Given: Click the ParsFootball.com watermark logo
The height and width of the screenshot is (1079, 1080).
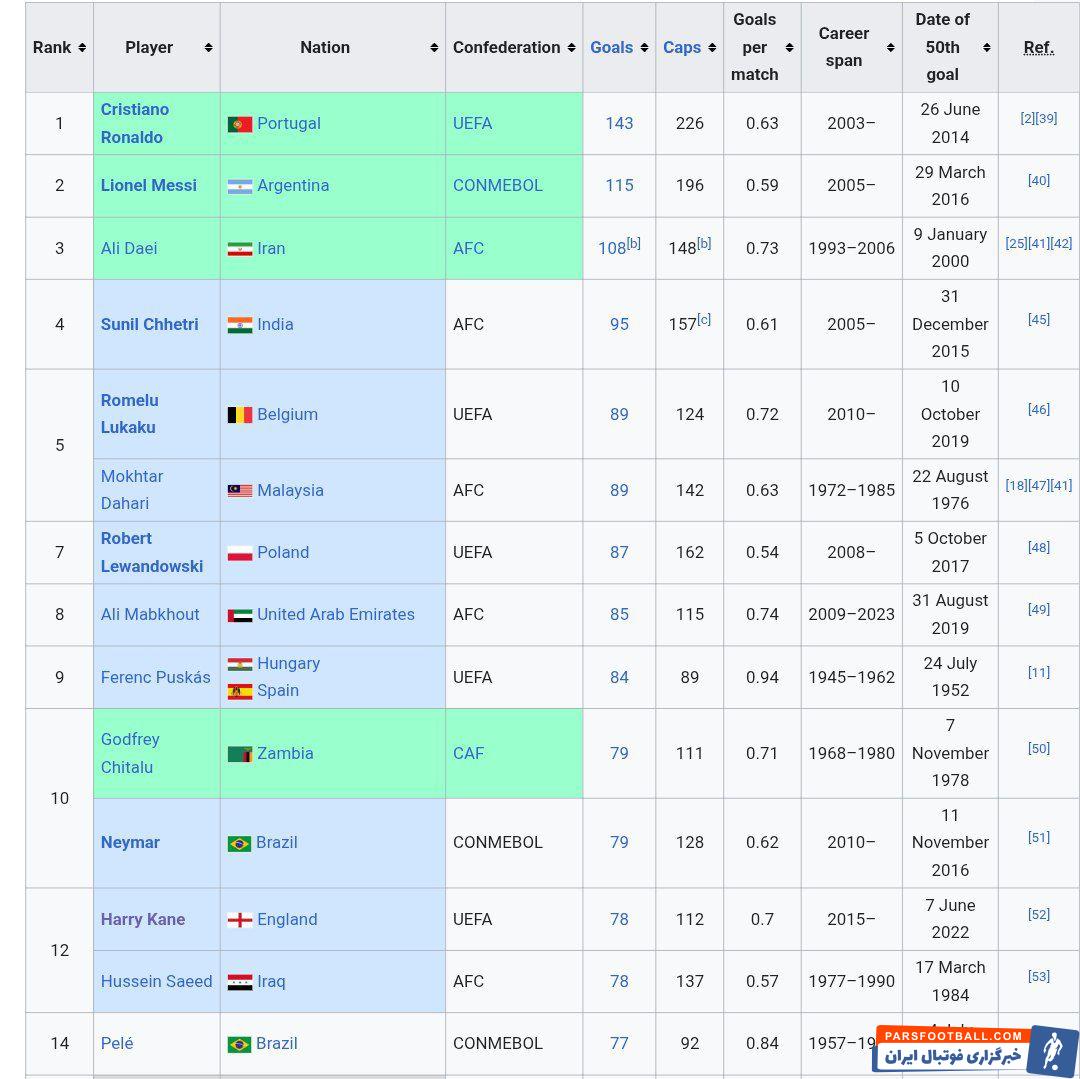Looking at the screenshot, I should tap(974, 1049).
